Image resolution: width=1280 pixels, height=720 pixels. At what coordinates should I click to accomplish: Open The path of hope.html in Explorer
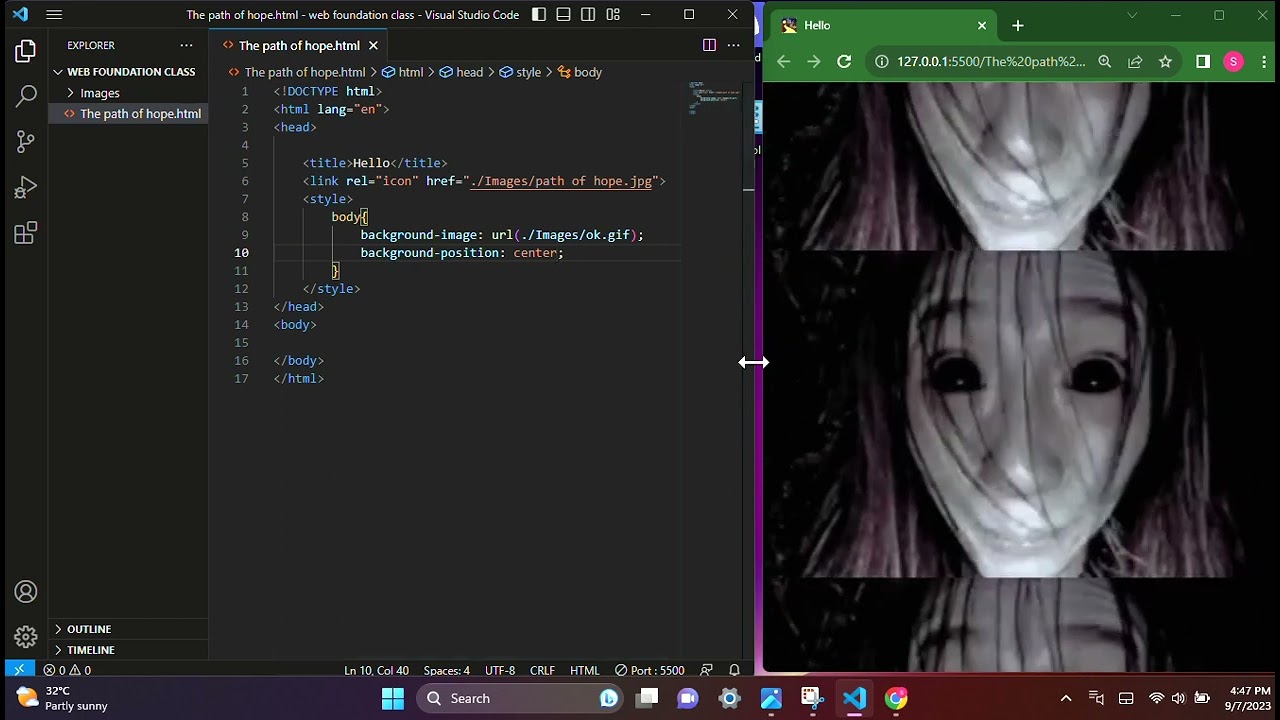[130, 114]
